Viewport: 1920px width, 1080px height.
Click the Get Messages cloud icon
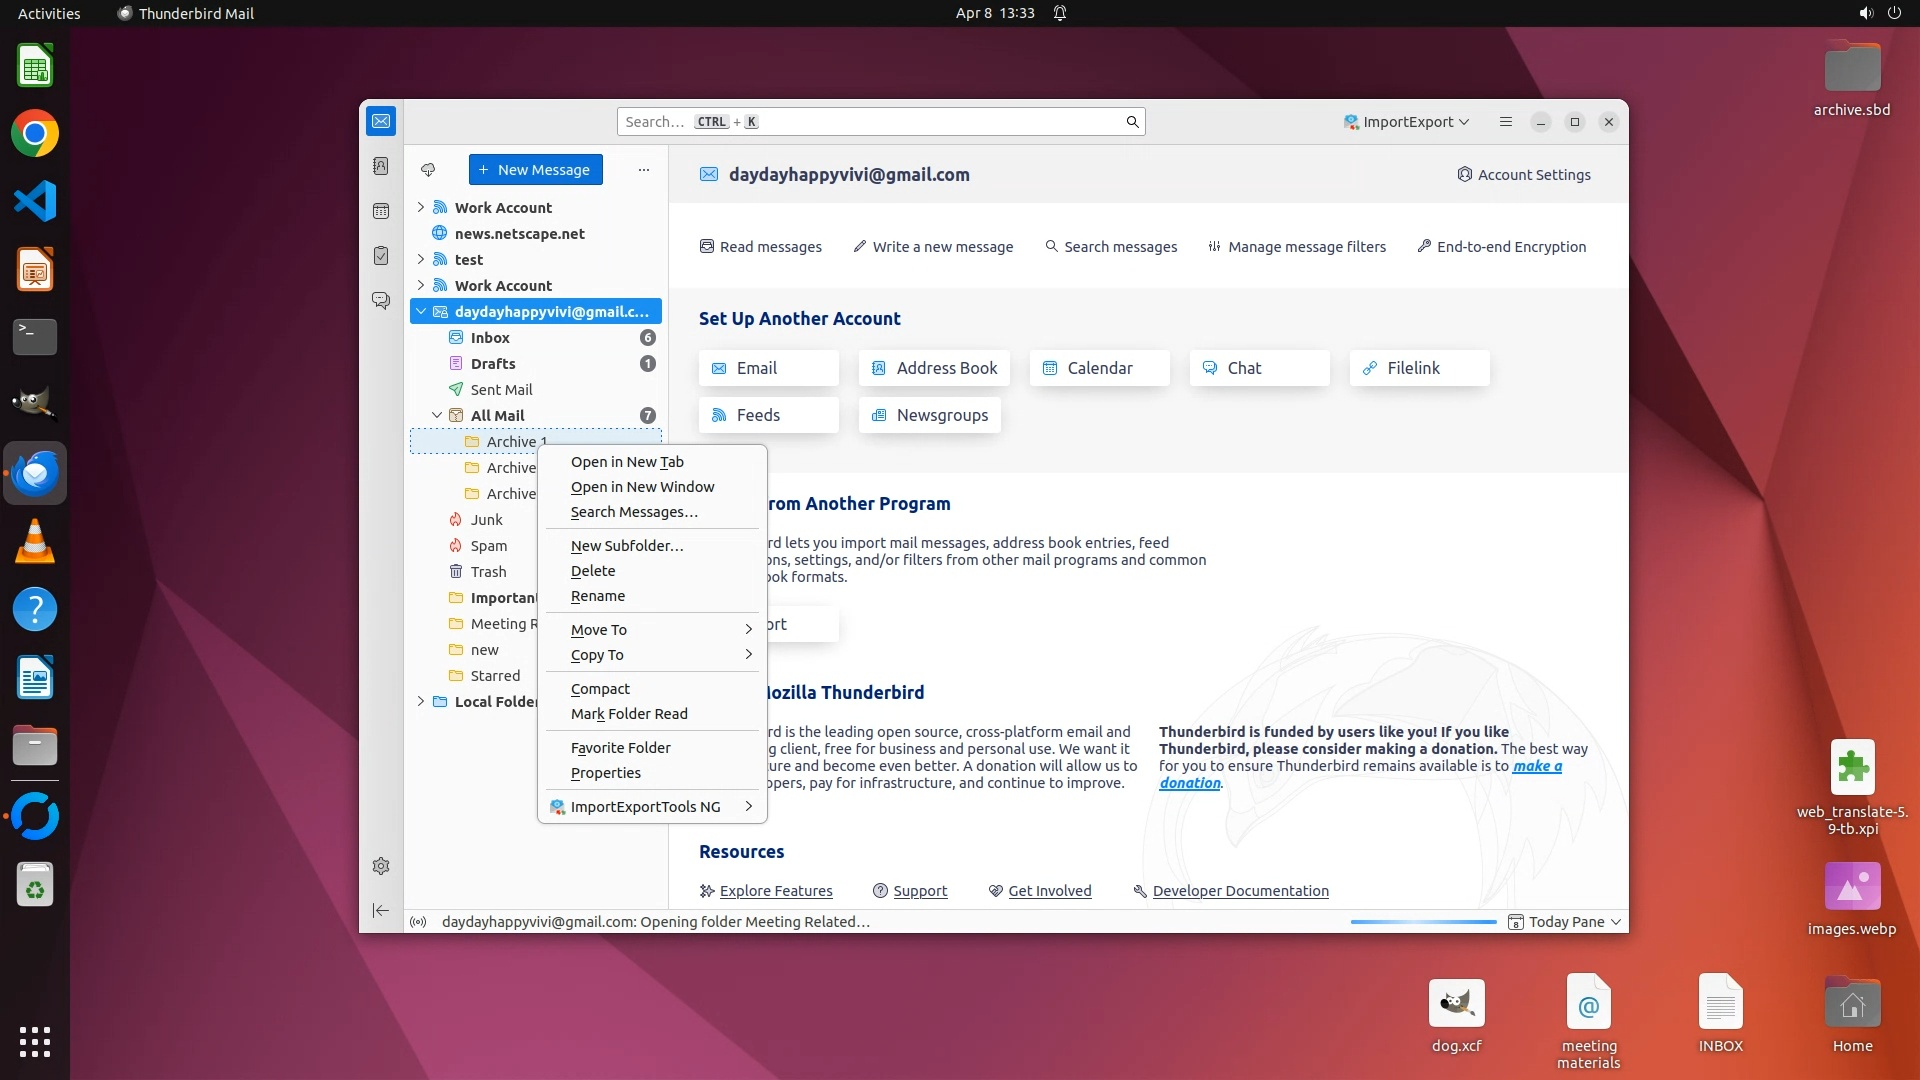click(428, 170)
